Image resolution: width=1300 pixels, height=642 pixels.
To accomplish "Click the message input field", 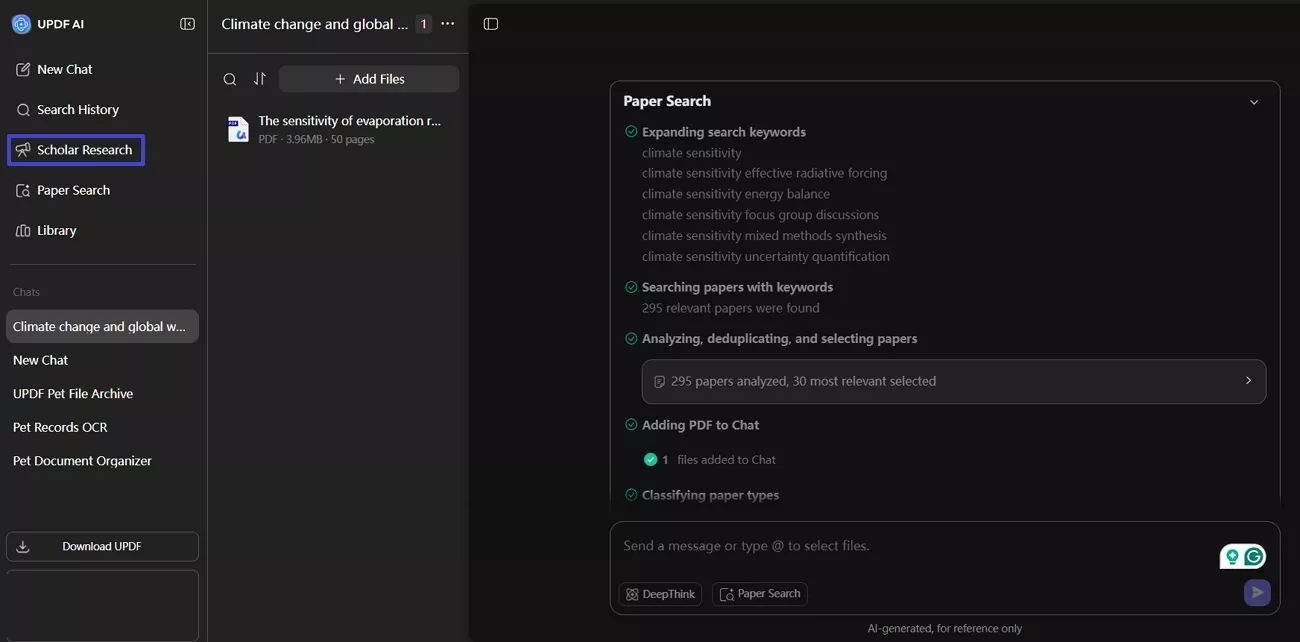I will [900, 546].
